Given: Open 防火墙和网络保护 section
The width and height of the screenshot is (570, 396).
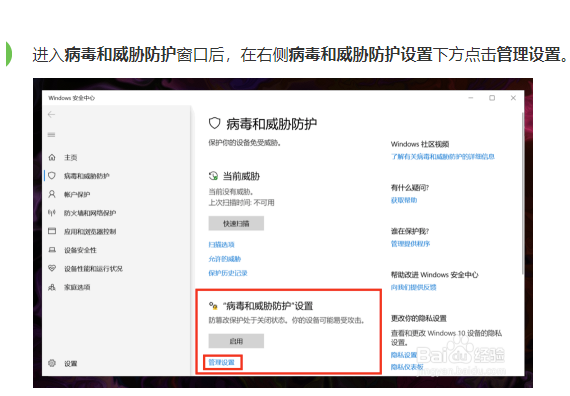Looking at the screenshot, I should [90, 213].
